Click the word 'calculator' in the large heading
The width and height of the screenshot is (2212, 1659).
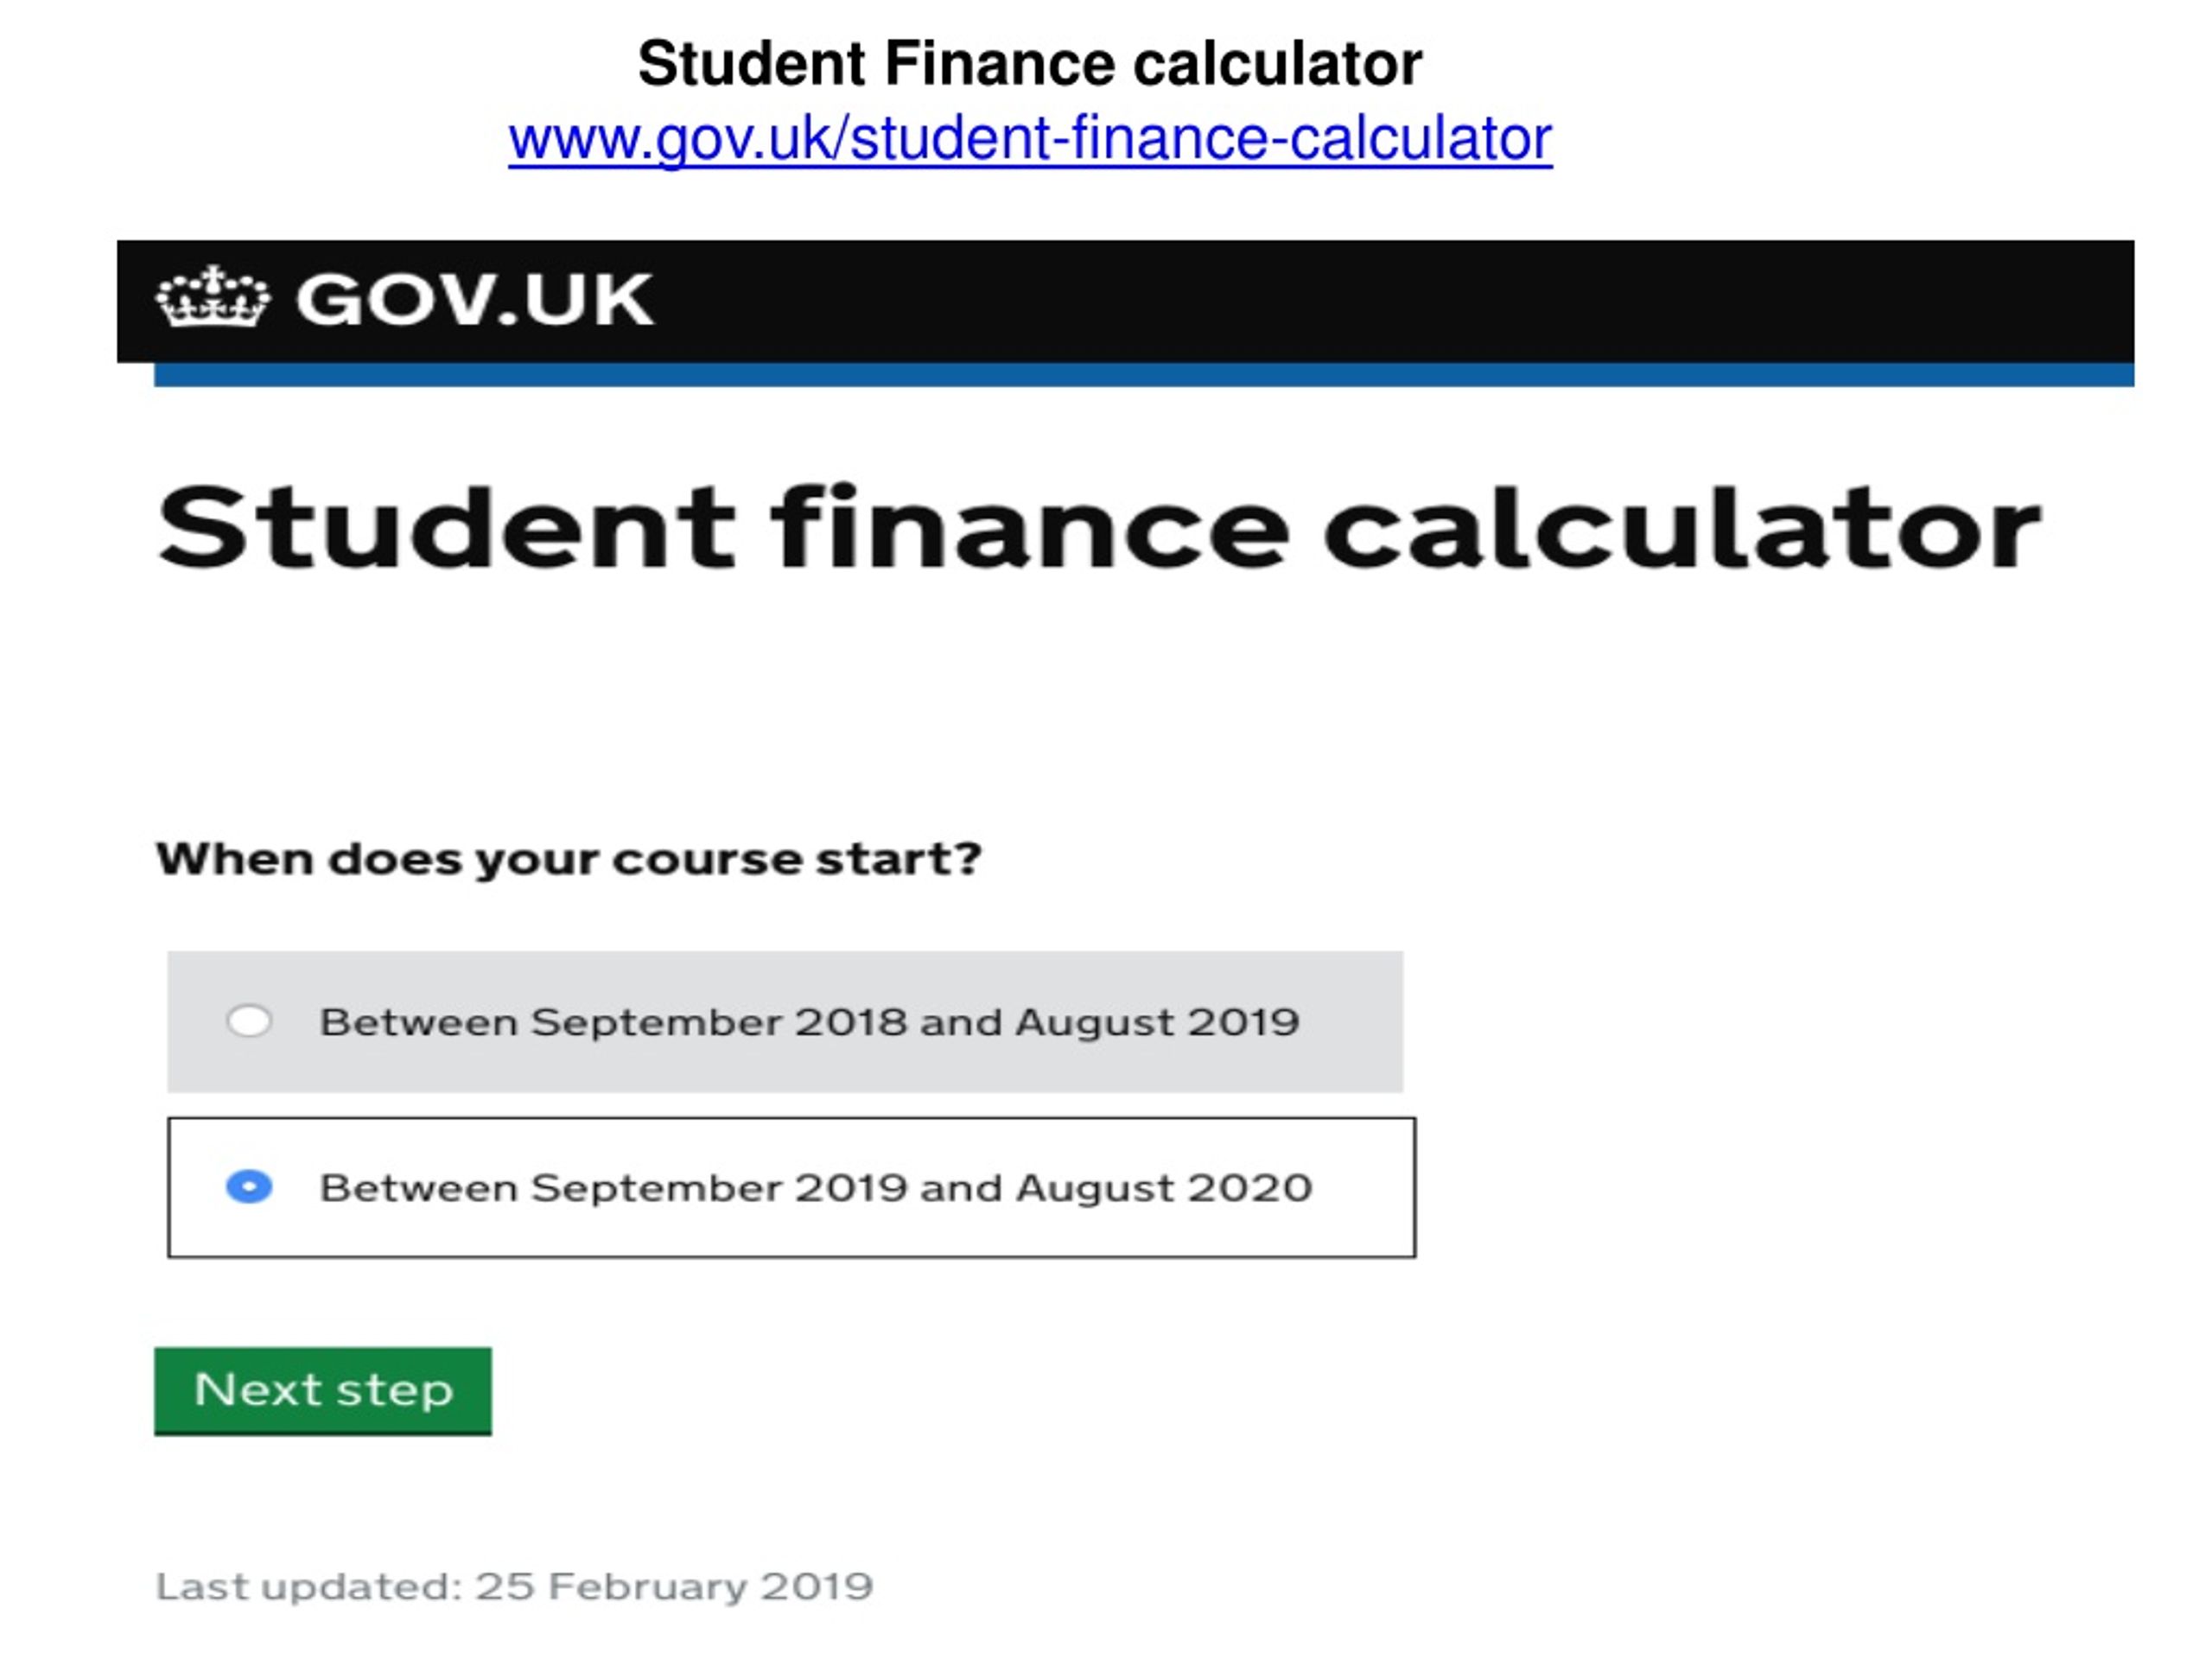(1681, 527)
